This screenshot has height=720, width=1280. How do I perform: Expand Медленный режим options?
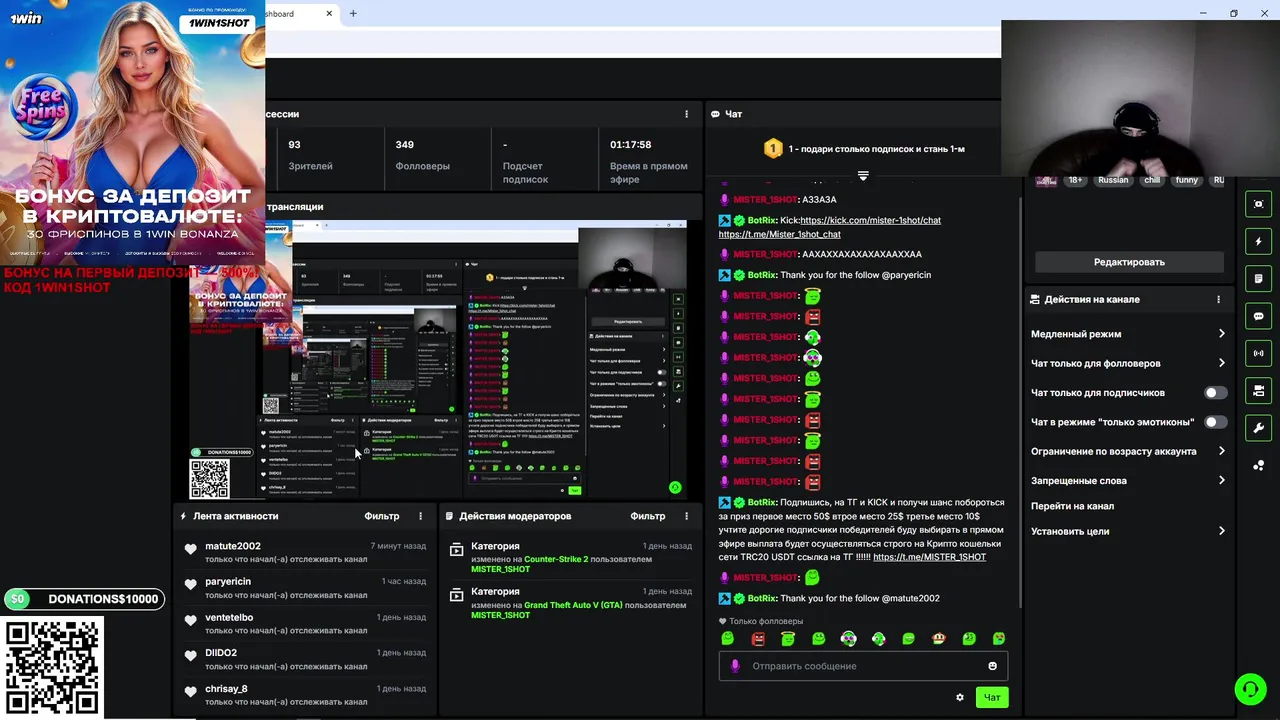pyautogui.click(x=1128, y=334)
